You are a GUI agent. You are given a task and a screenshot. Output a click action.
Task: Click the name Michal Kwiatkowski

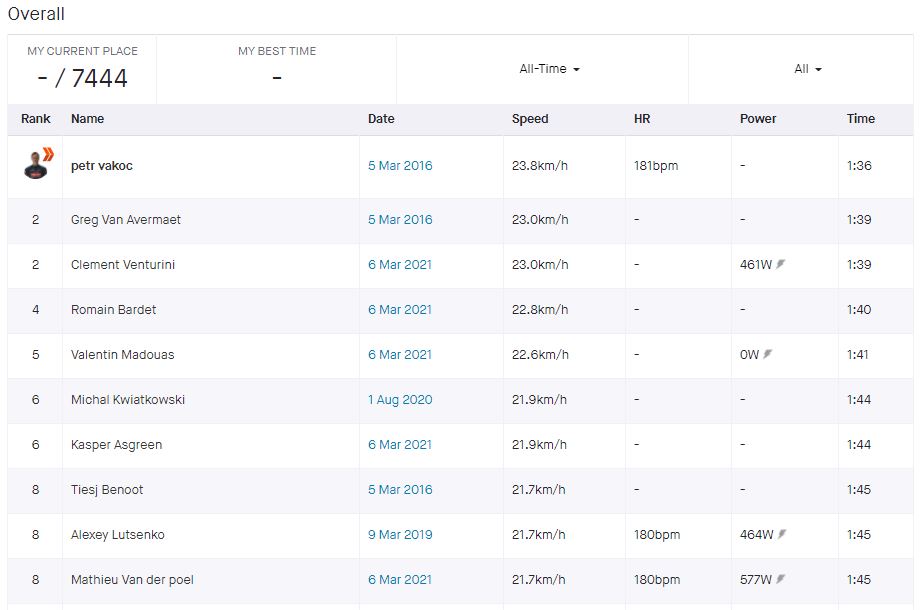pyautogui.click(x=128, y=400)
